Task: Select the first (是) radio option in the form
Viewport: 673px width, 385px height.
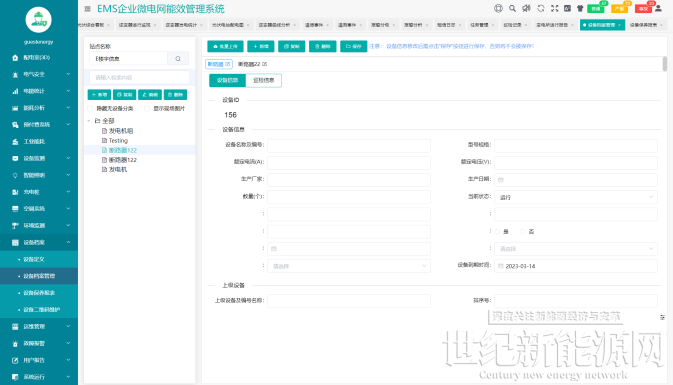Action: (497, 232)
